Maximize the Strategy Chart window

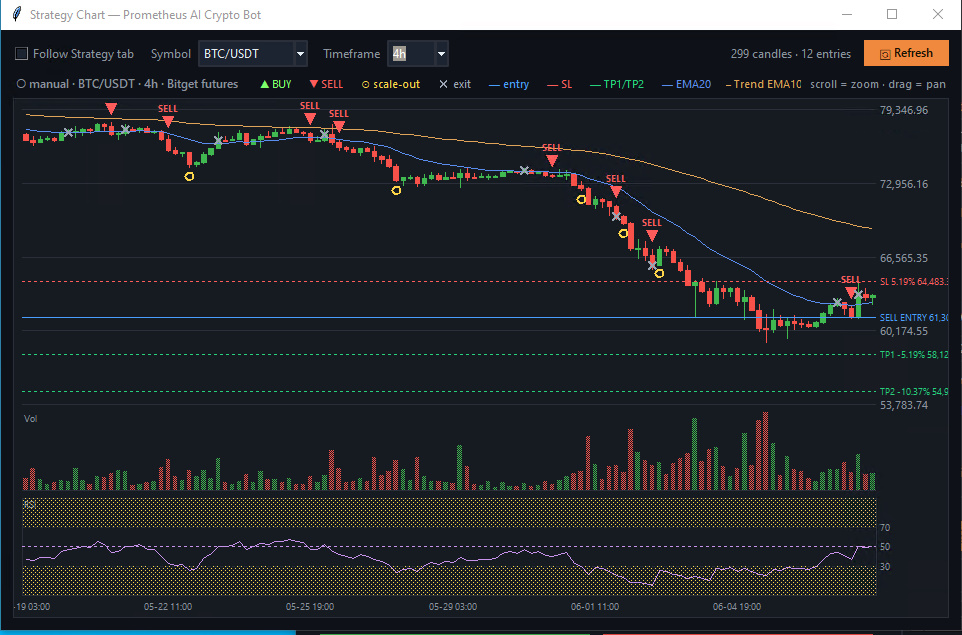click(892, 14)
